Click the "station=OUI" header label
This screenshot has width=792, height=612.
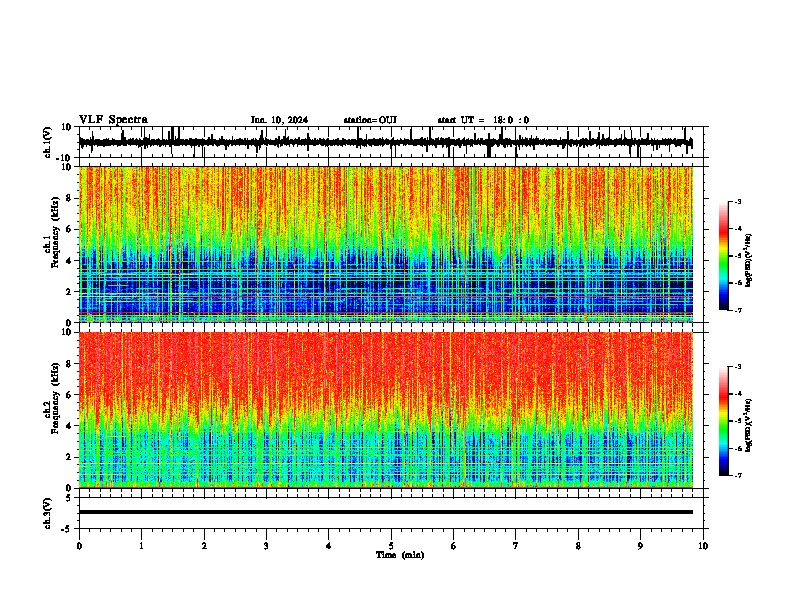coord(370,120)
